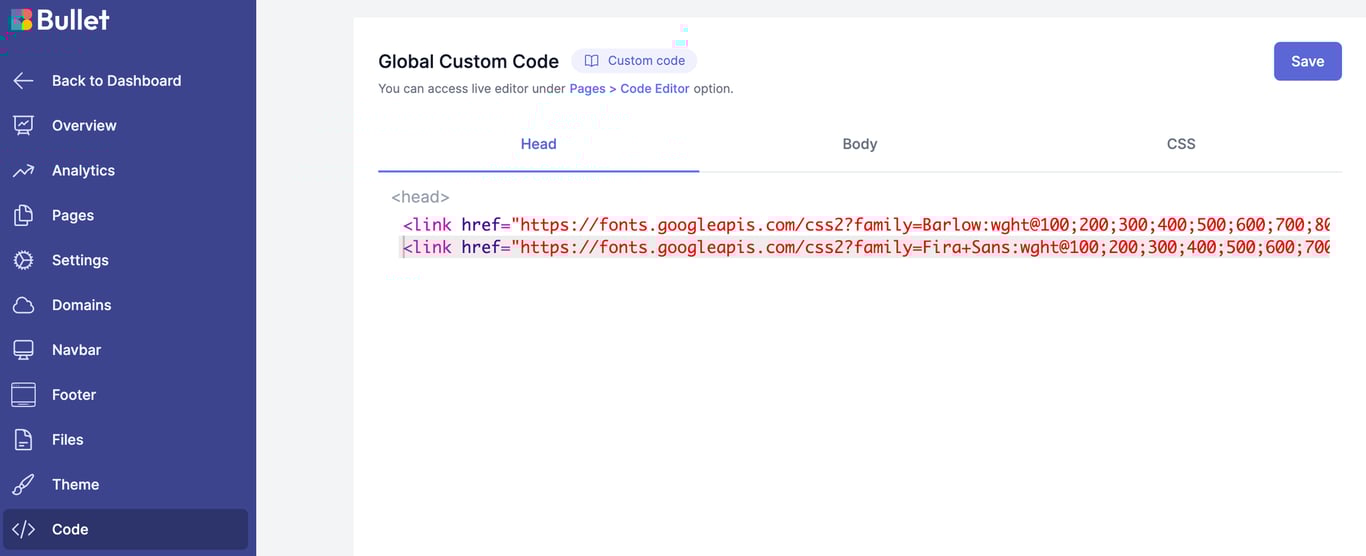
Task: Click the Navbar monitor icon
Action: pyautogui.click(x=23, y=350)
